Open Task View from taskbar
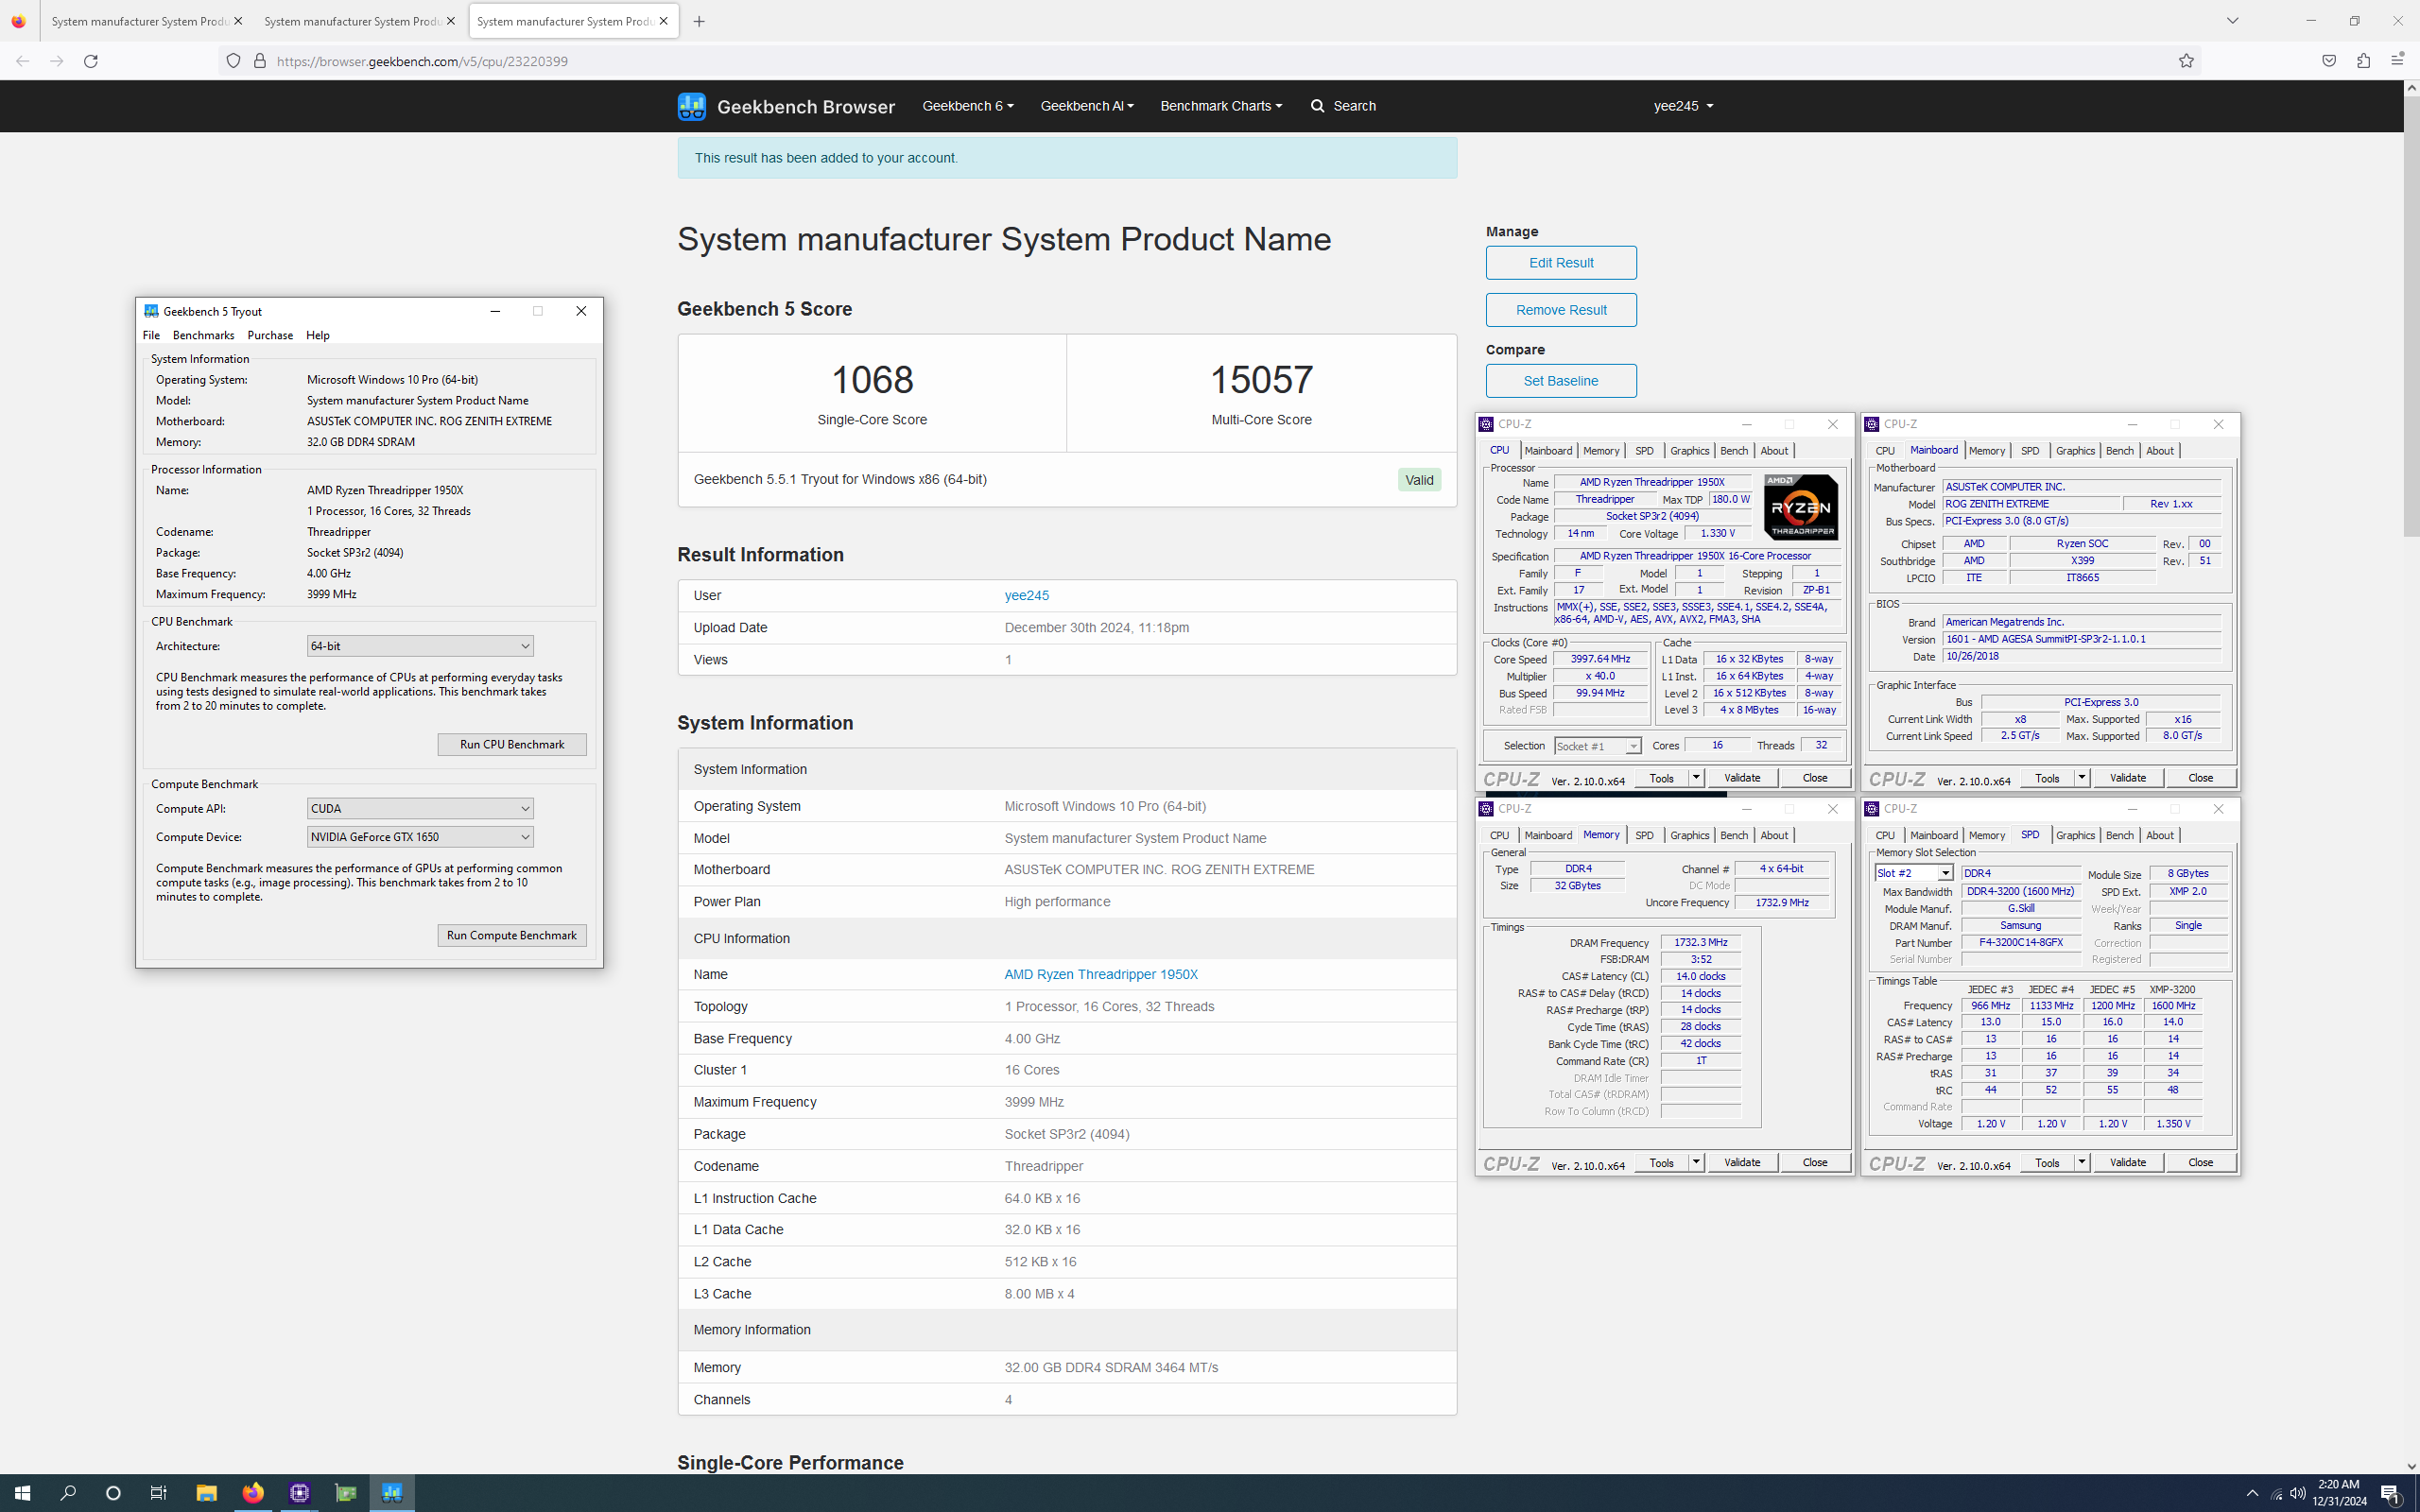The image size is (2420, 1512). coord(158,1493)
